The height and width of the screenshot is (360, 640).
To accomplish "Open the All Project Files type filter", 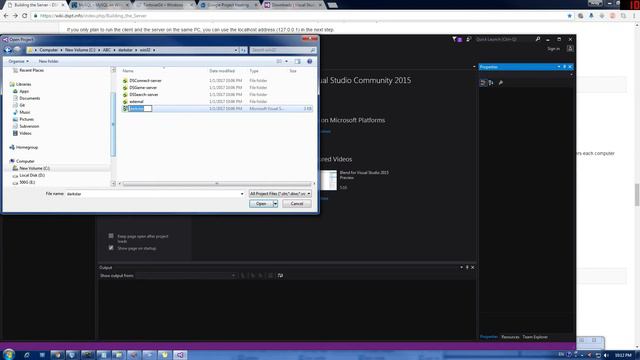I will click(280, 193).
